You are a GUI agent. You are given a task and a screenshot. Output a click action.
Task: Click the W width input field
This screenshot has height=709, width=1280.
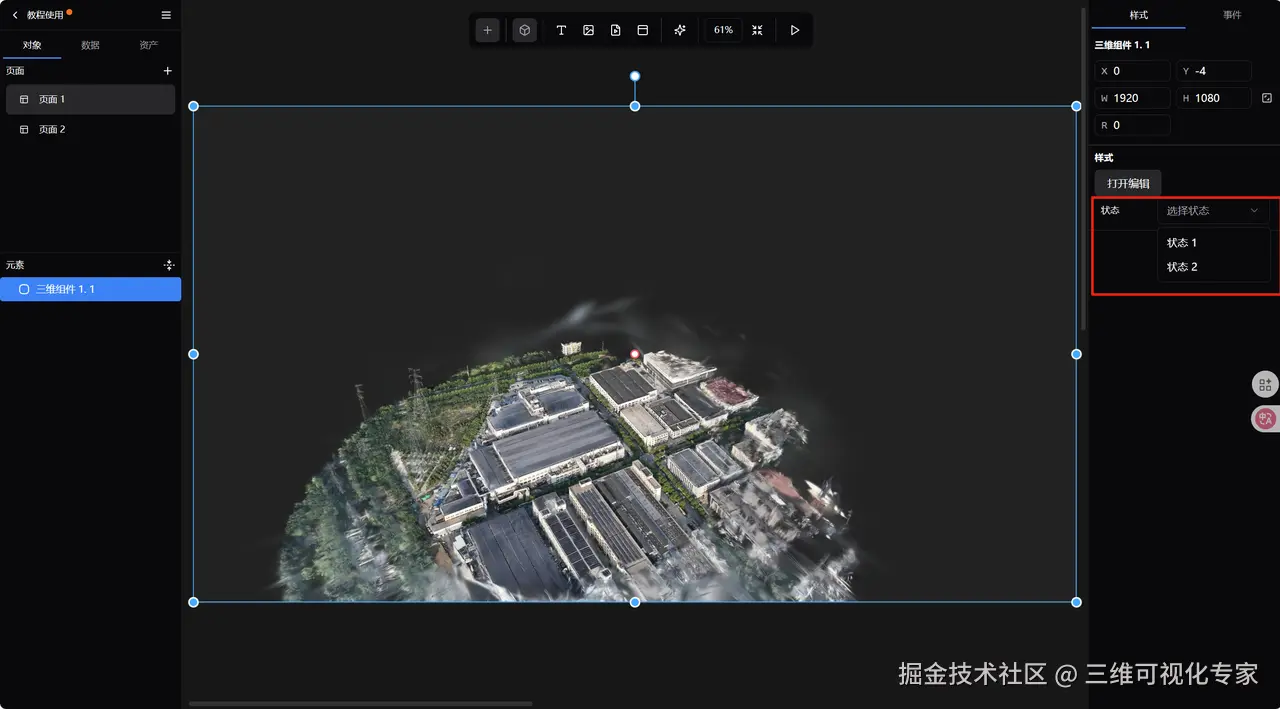pos(1132,98)
